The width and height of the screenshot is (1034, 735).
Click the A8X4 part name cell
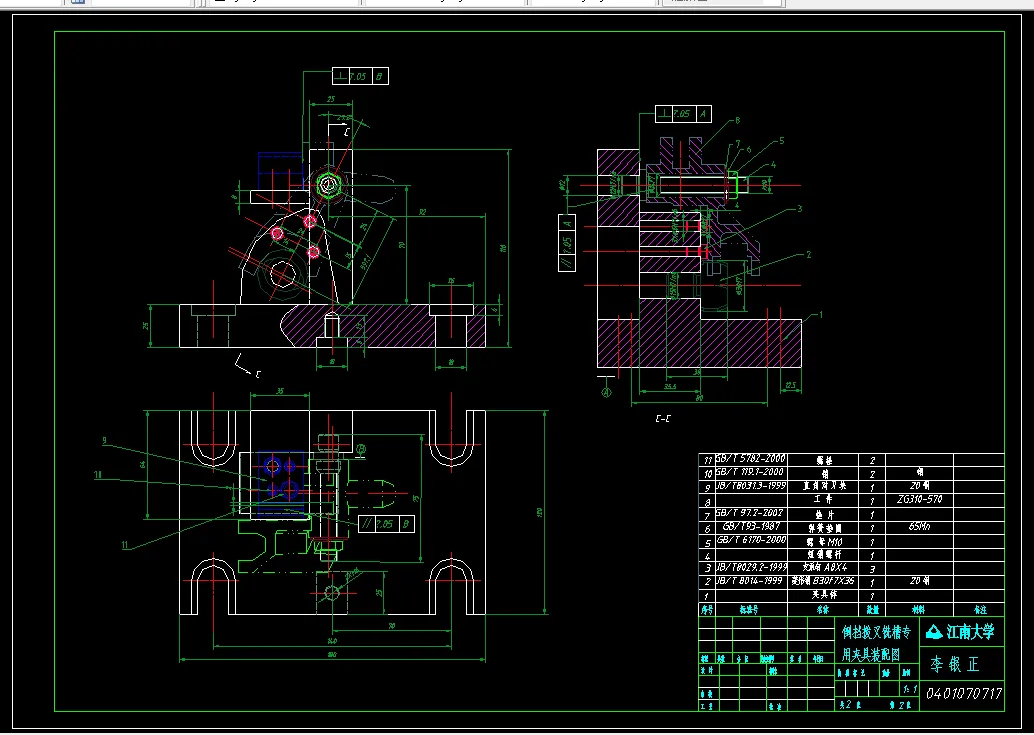tap(824, 567)
